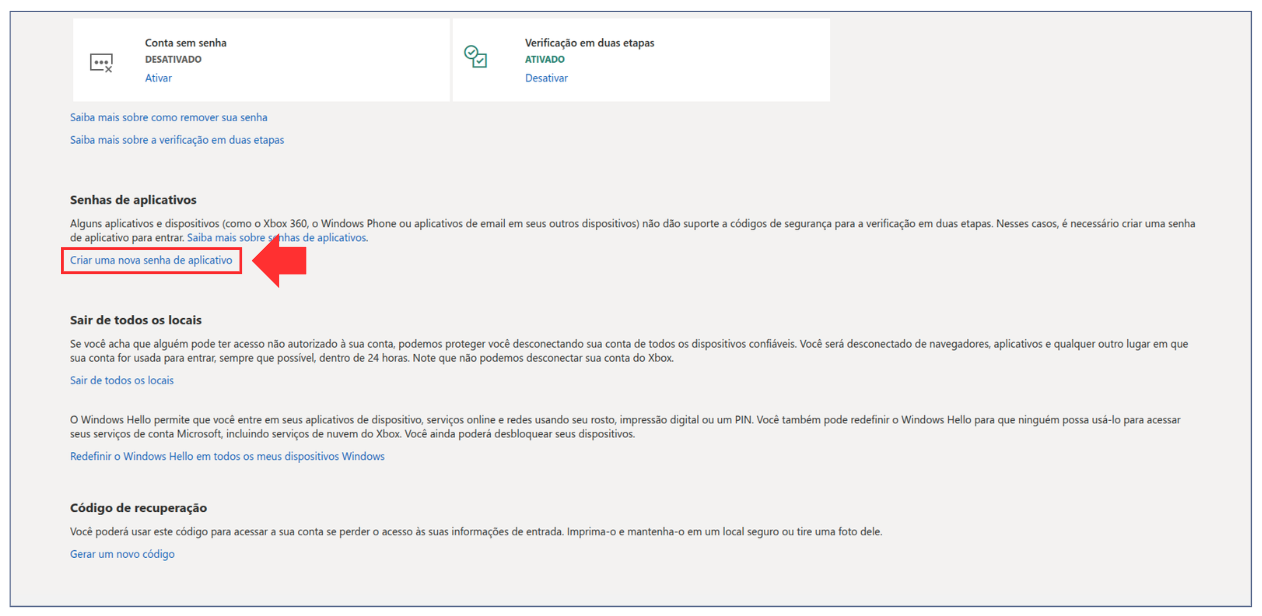Click the two-step verification checkmark icon
The width and height of the screenshot is (1262, 616).
[x=476, y=57]
